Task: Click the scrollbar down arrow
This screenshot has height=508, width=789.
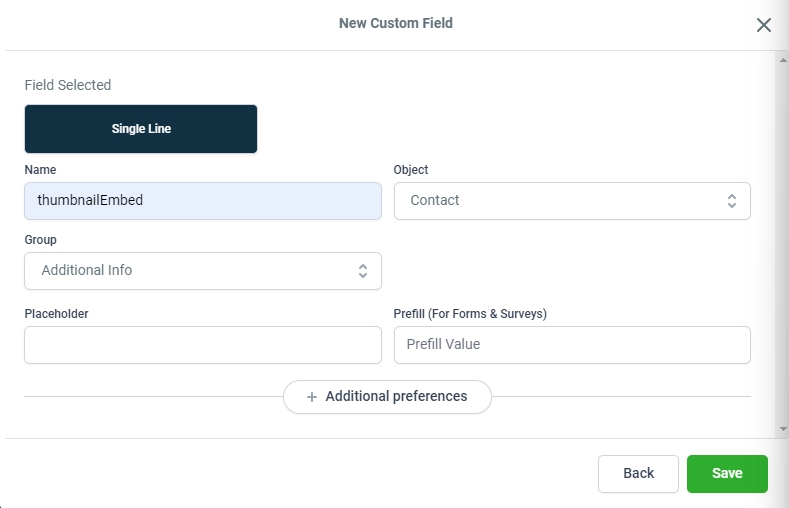Action: tap(781, 429)
